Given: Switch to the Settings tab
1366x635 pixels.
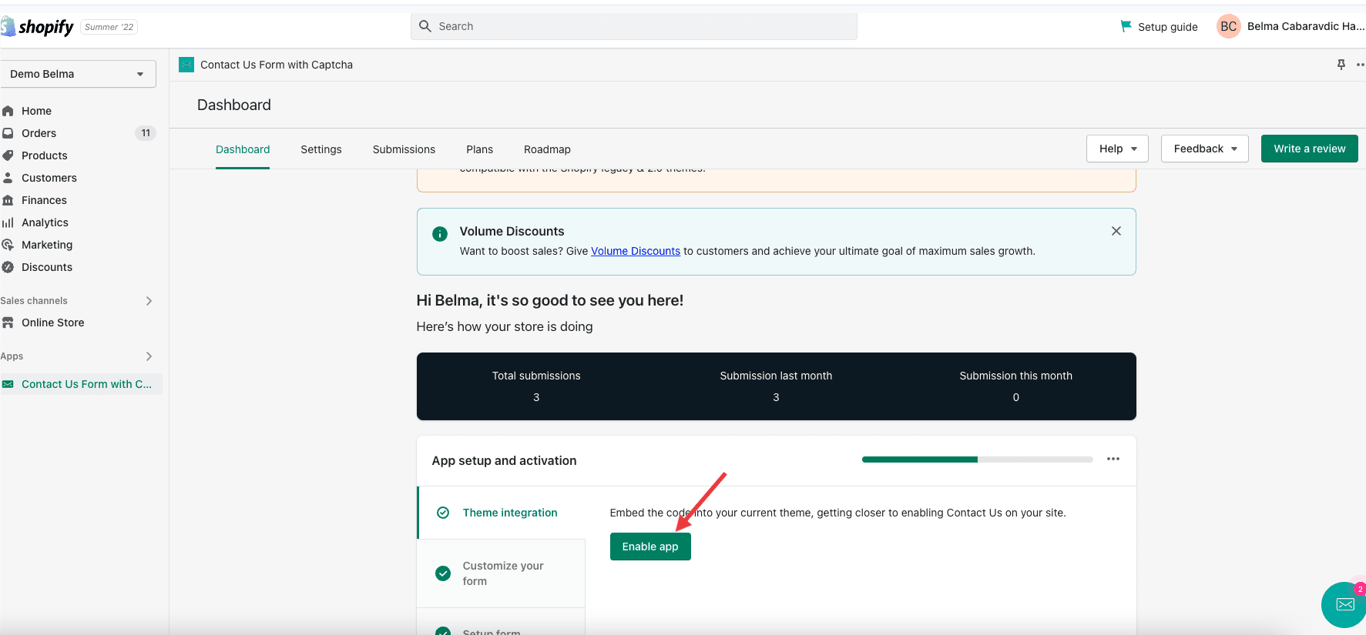Looking at the screenshot, I should (x=321, y=149).
